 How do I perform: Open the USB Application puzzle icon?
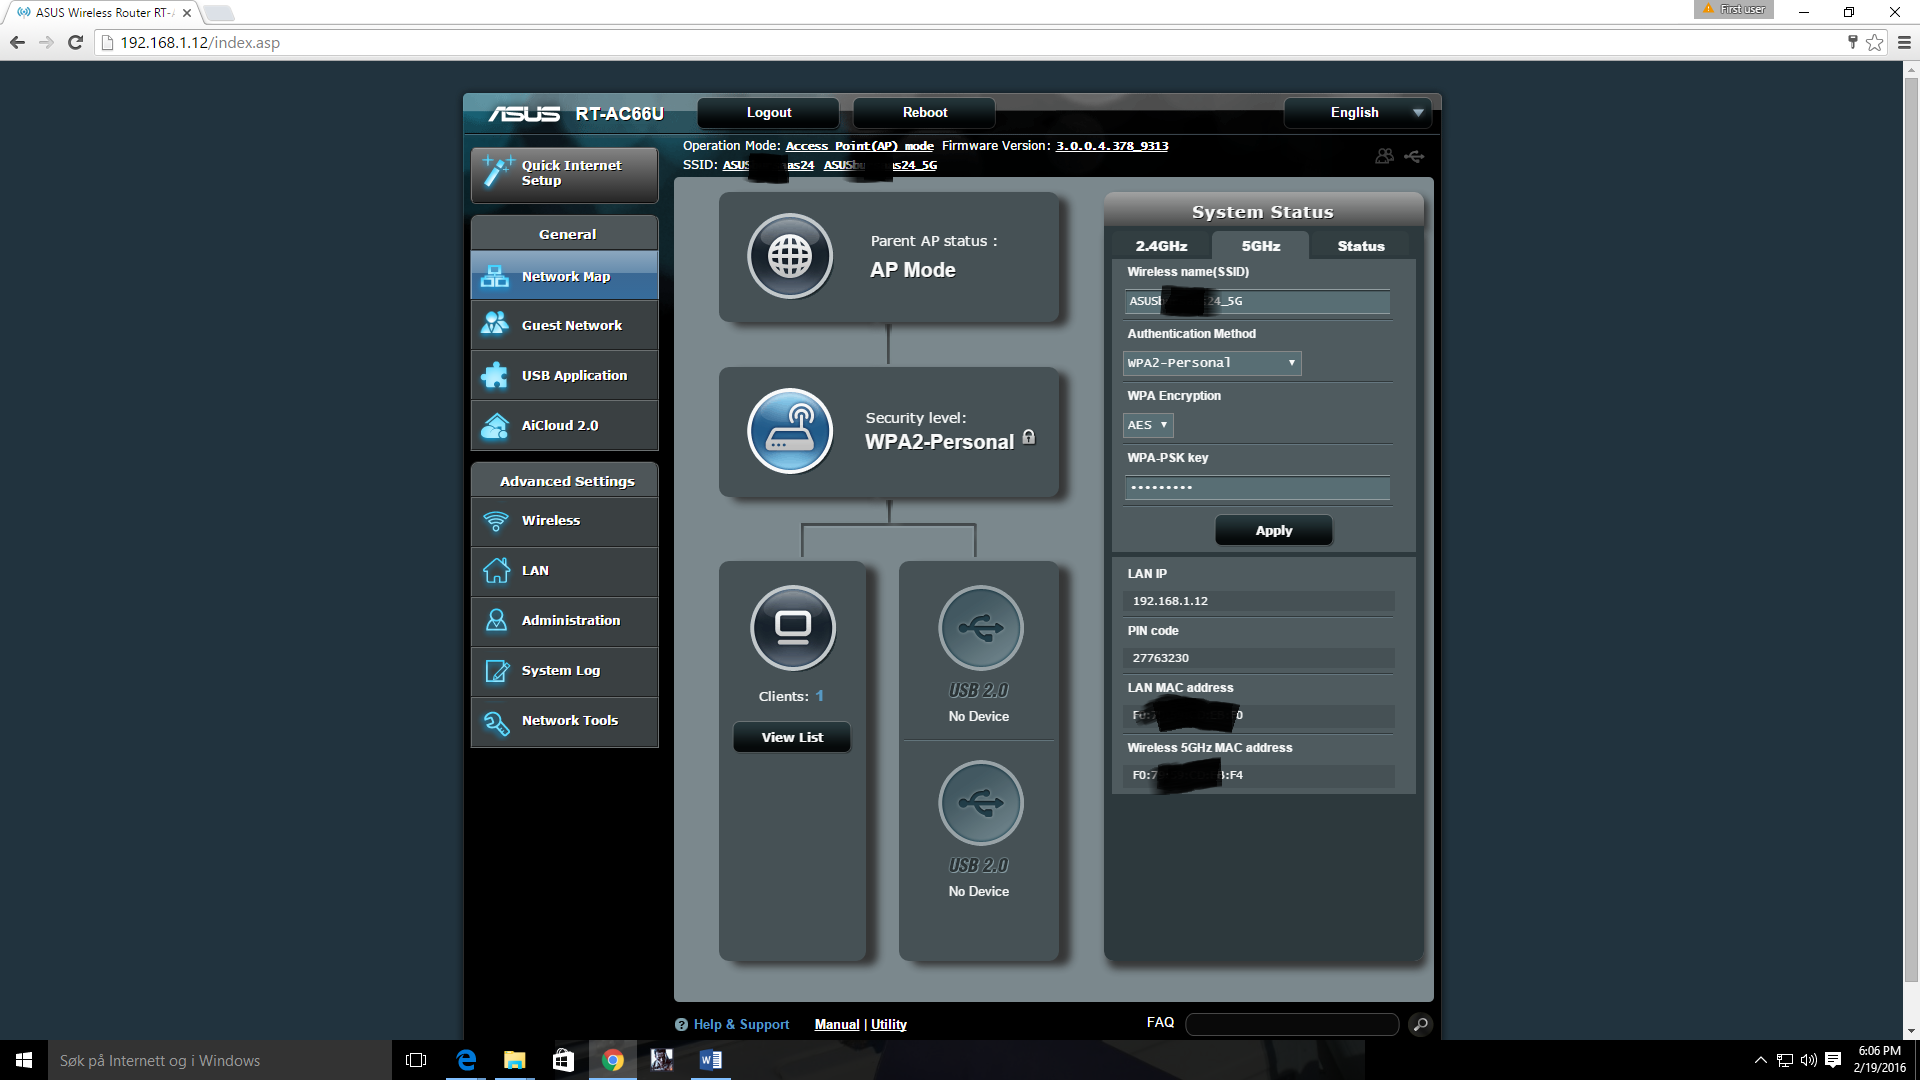click(495, 375)
